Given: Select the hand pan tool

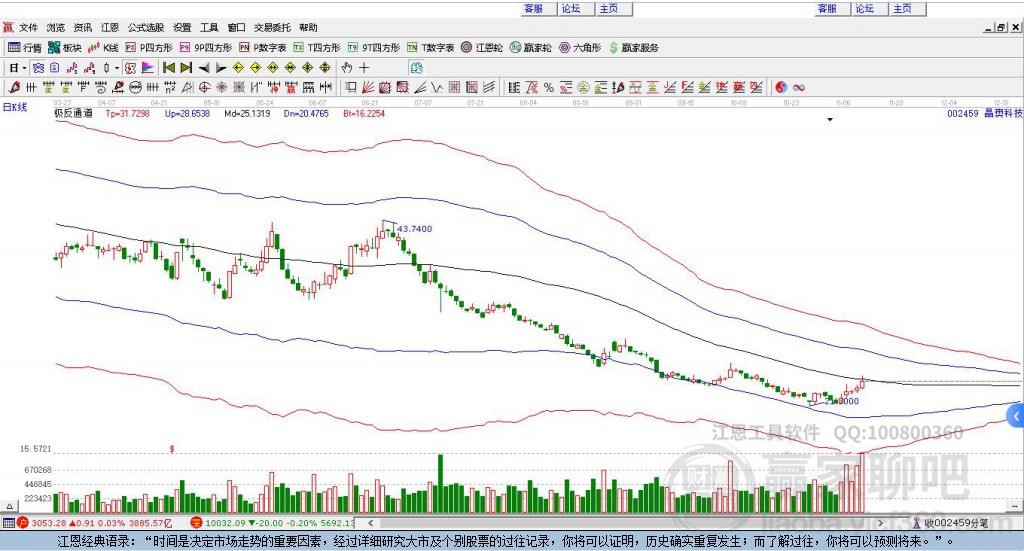Looking at the screenshot, I should pyautogui.click(x=347, y=68).
